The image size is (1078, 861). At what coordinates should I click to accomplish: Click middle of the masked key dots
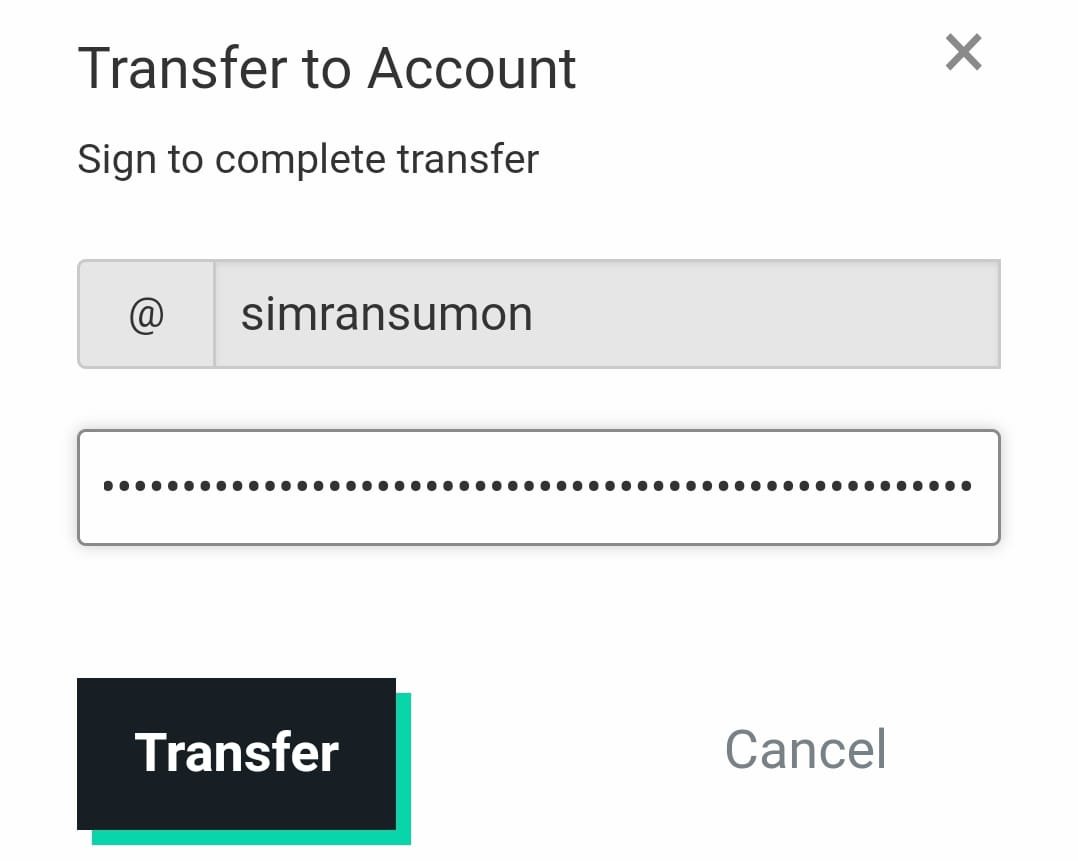(537, 486)
